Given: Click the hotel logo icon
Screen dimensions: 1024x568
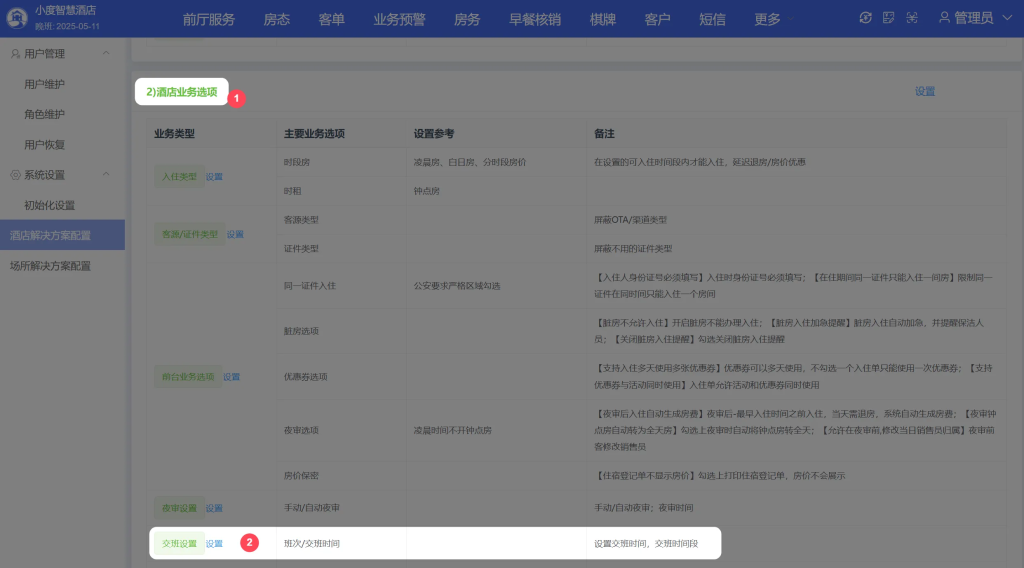Looking at the screenshot, I should (17, 18).
